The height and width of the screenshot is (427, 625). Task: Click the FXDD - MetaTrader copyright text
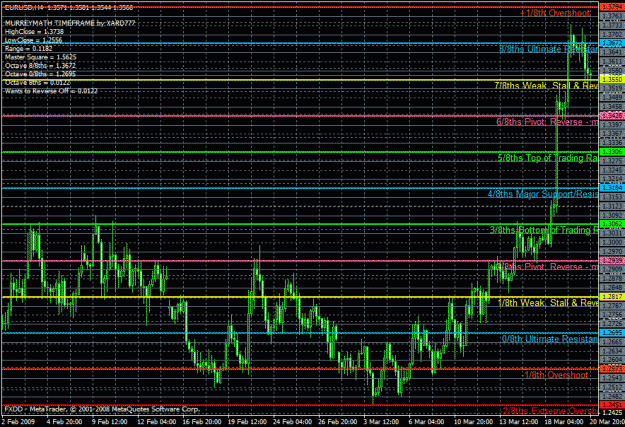click(x=102, y=409)
